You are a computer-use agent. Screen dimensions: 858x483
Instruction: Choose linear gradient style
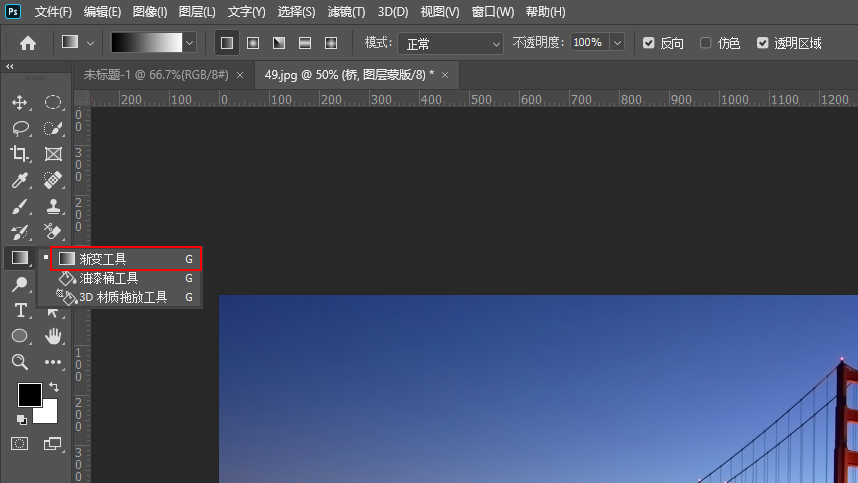[227, 43]
